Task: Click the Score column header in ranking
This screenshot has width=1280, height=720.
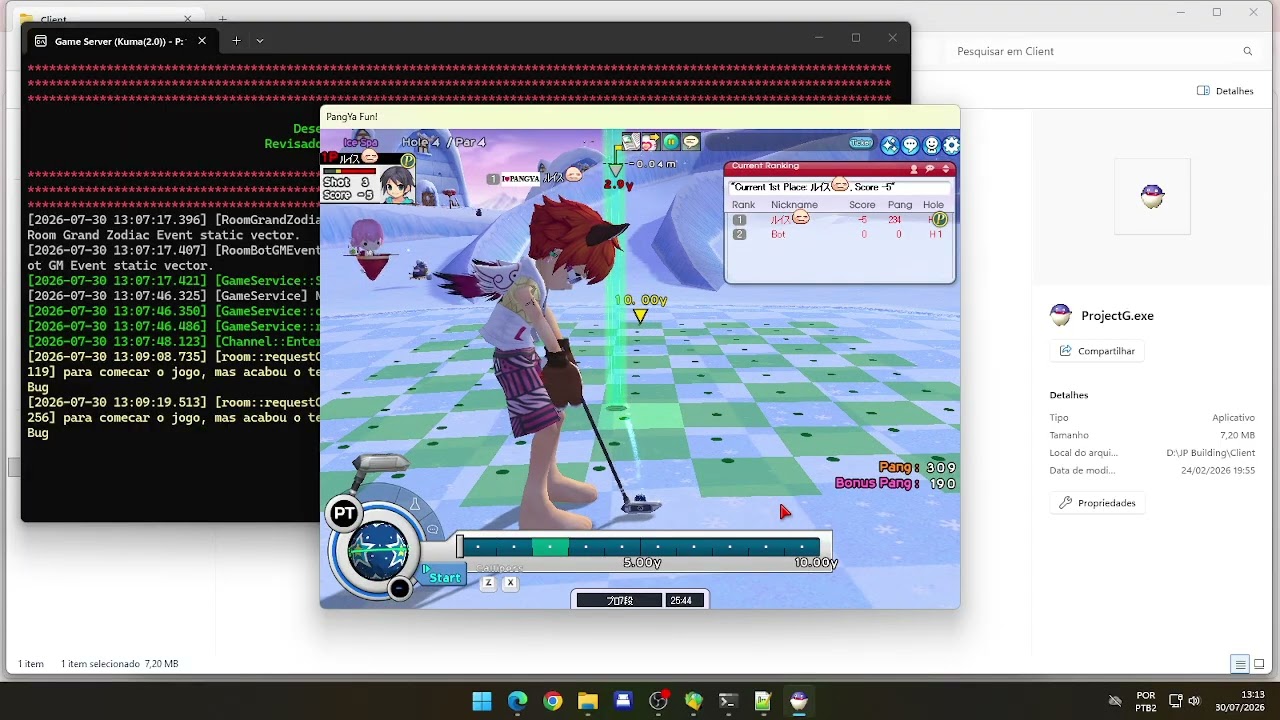Action: click(862, 205)
